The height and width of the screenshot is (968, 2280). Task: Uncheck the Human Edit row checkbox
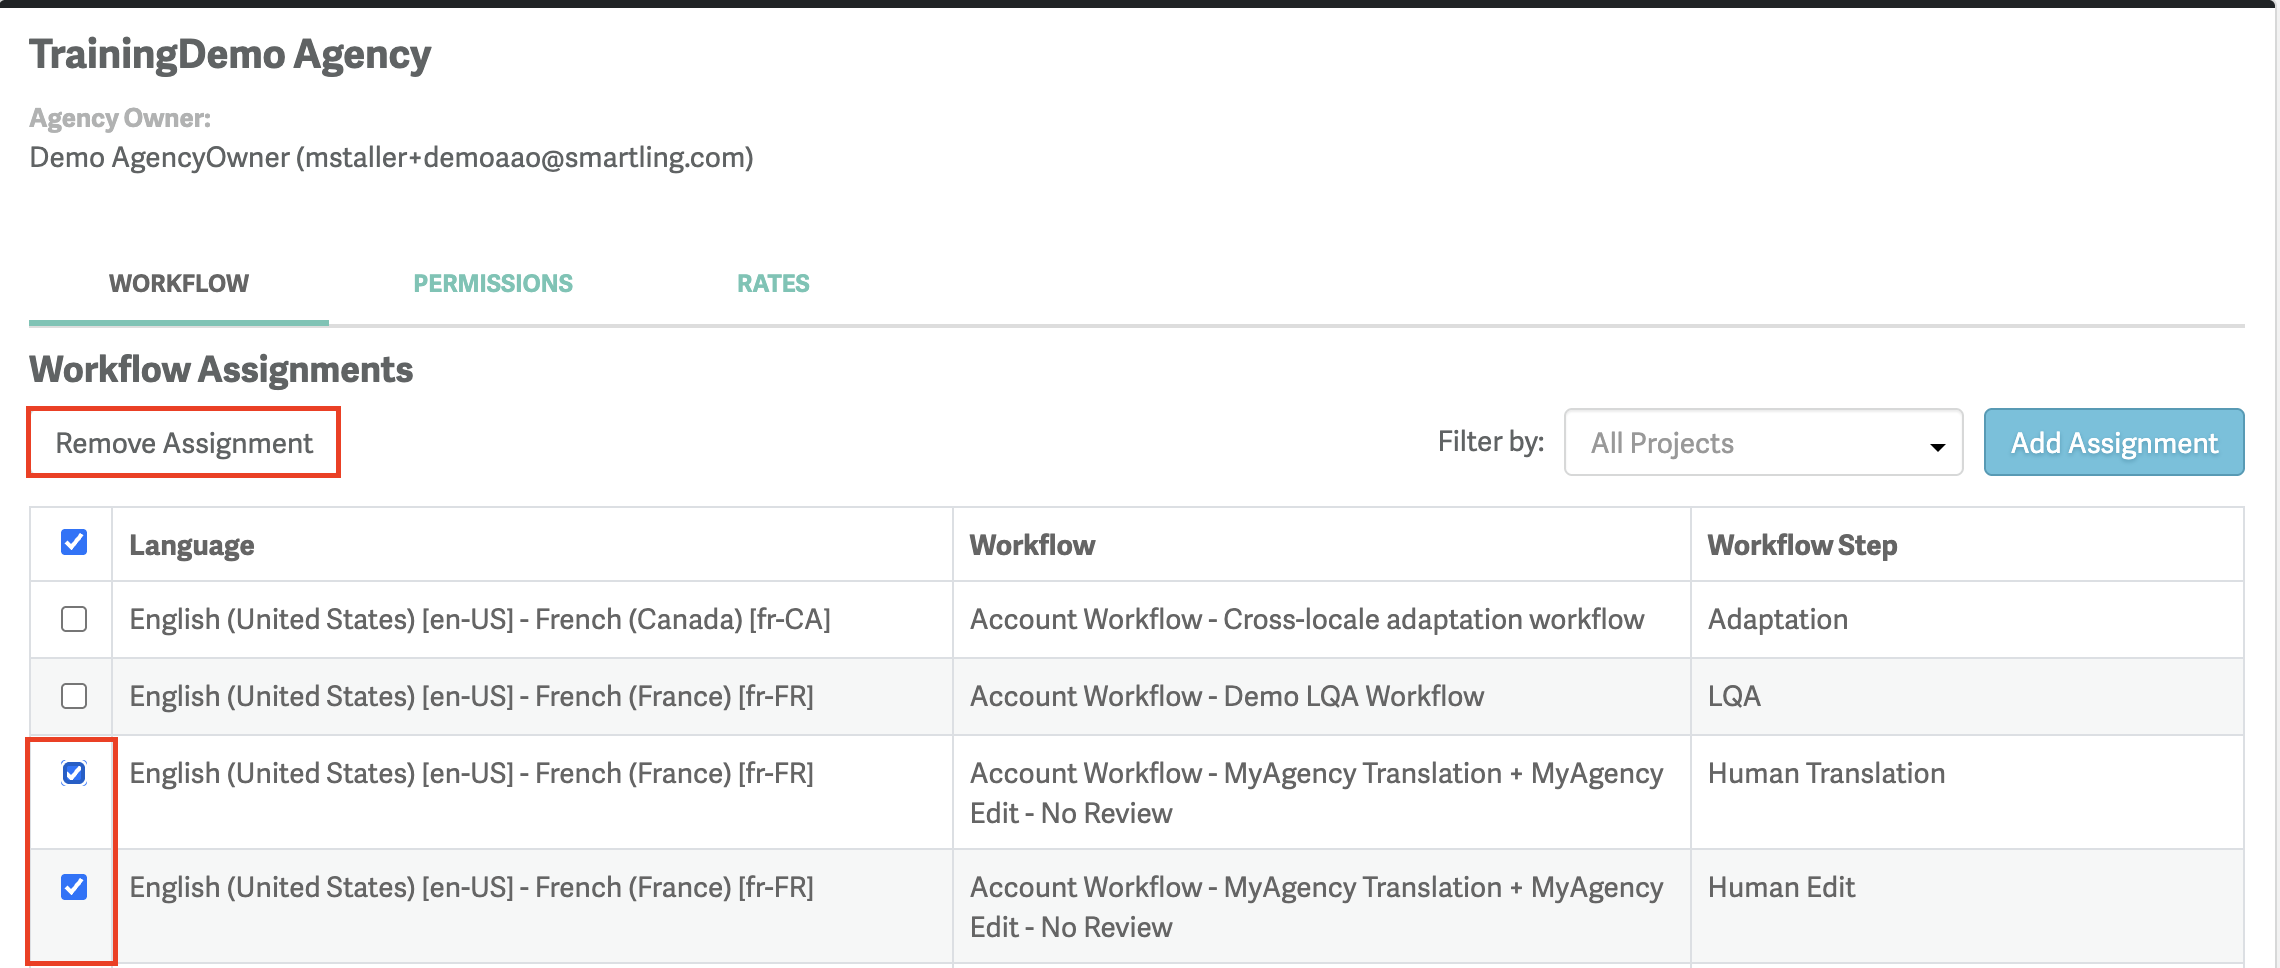[74, 887]
